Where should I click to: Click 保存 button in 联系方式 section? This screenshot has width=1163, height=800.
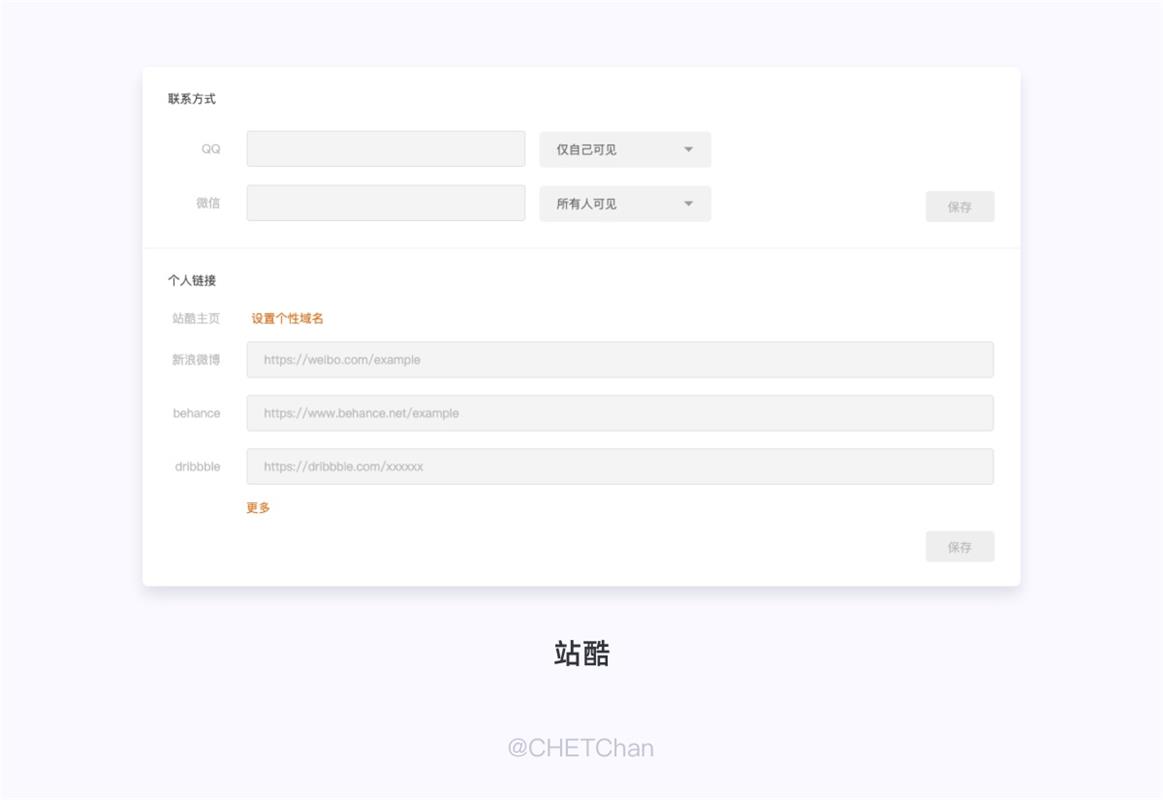(x=960, y=207)
